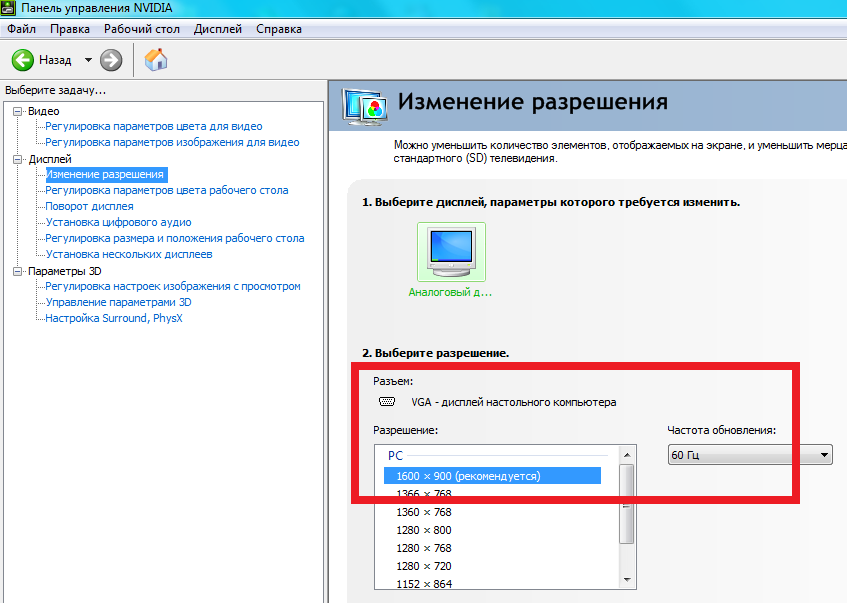The width and height of the screenshot is (847, 603).
Task: Select resolution 1280 × 768
Action: coord(424,548)
